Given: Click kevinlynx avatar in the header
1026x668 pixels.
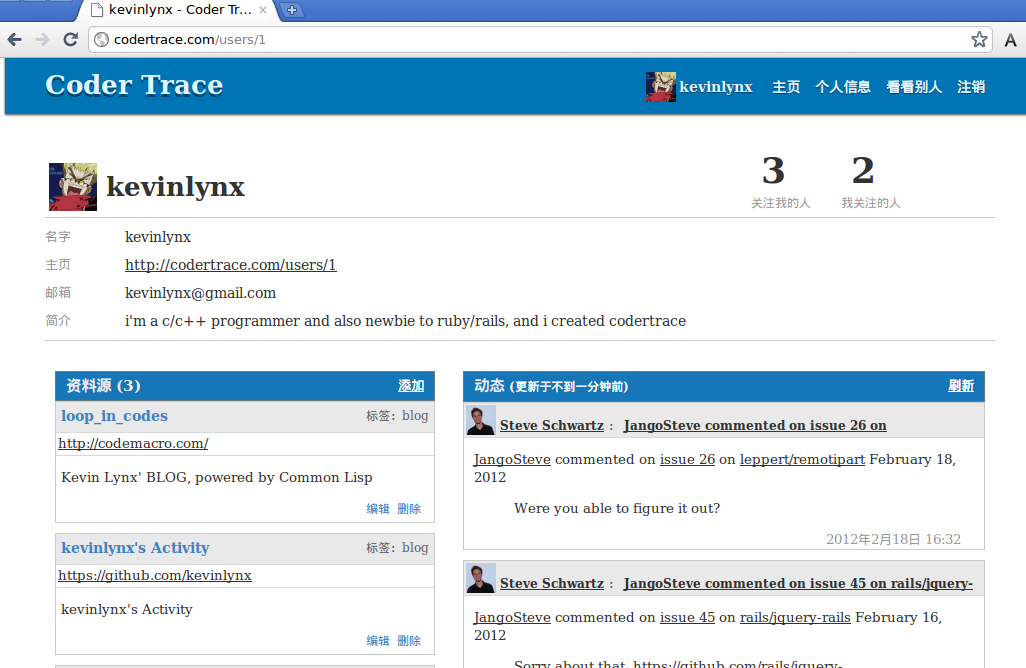Looking at the screenshot, I should [660, 87].
